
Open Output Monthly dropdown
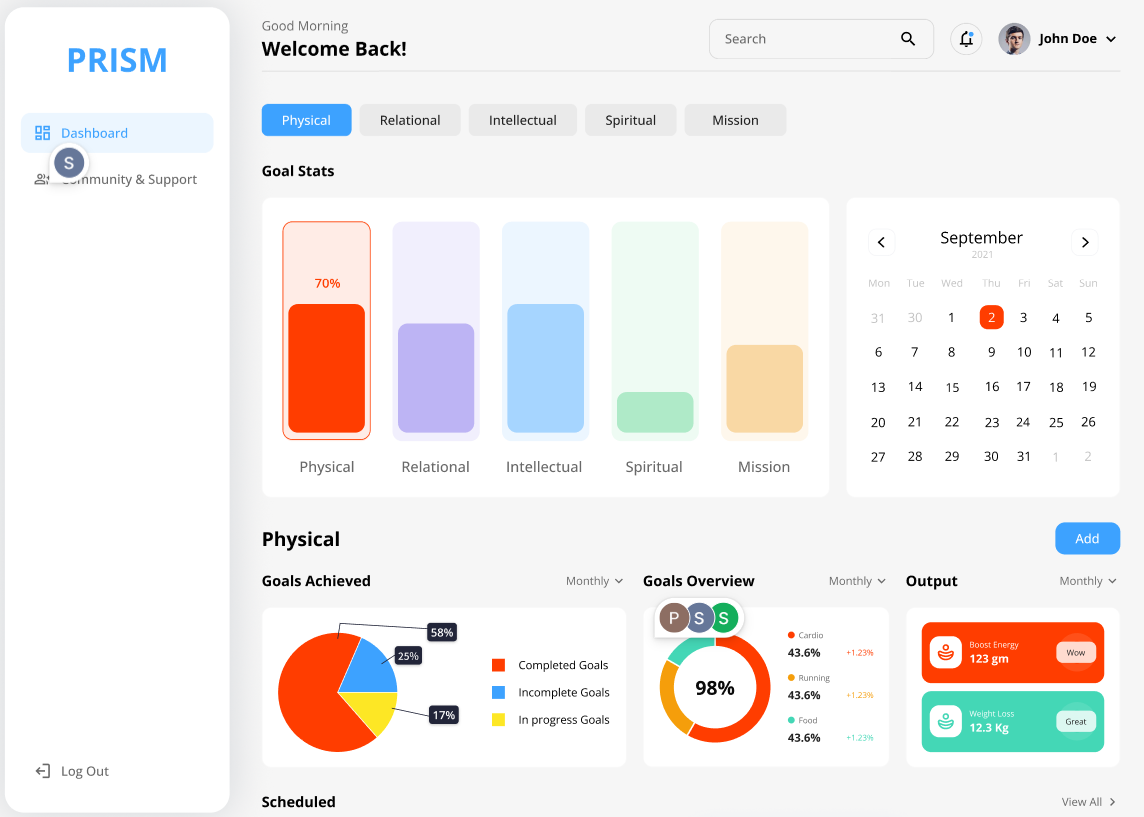coord(1088,581)
